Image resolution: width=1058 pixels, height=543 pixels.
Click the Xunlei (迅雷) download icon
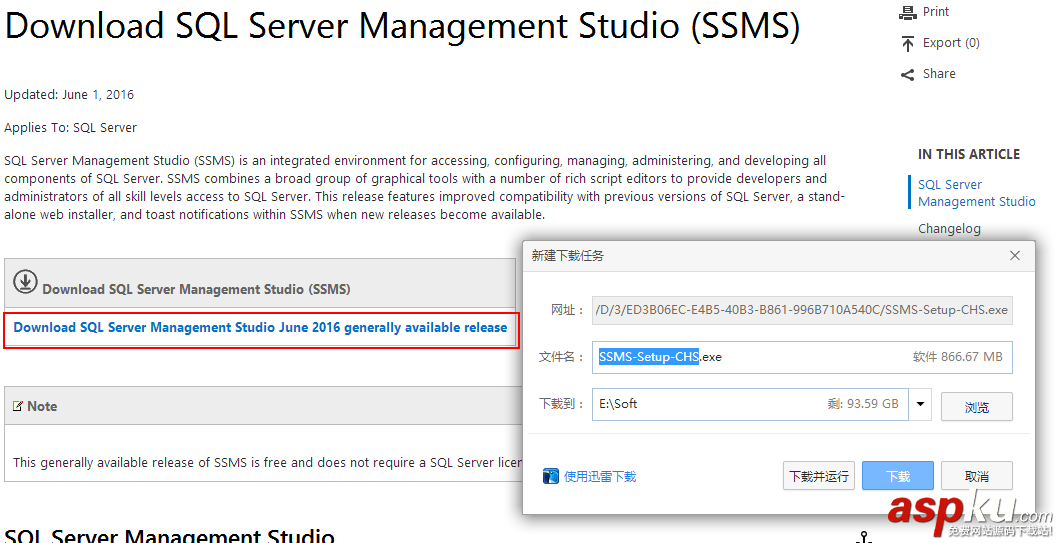(x=551, y=476)
